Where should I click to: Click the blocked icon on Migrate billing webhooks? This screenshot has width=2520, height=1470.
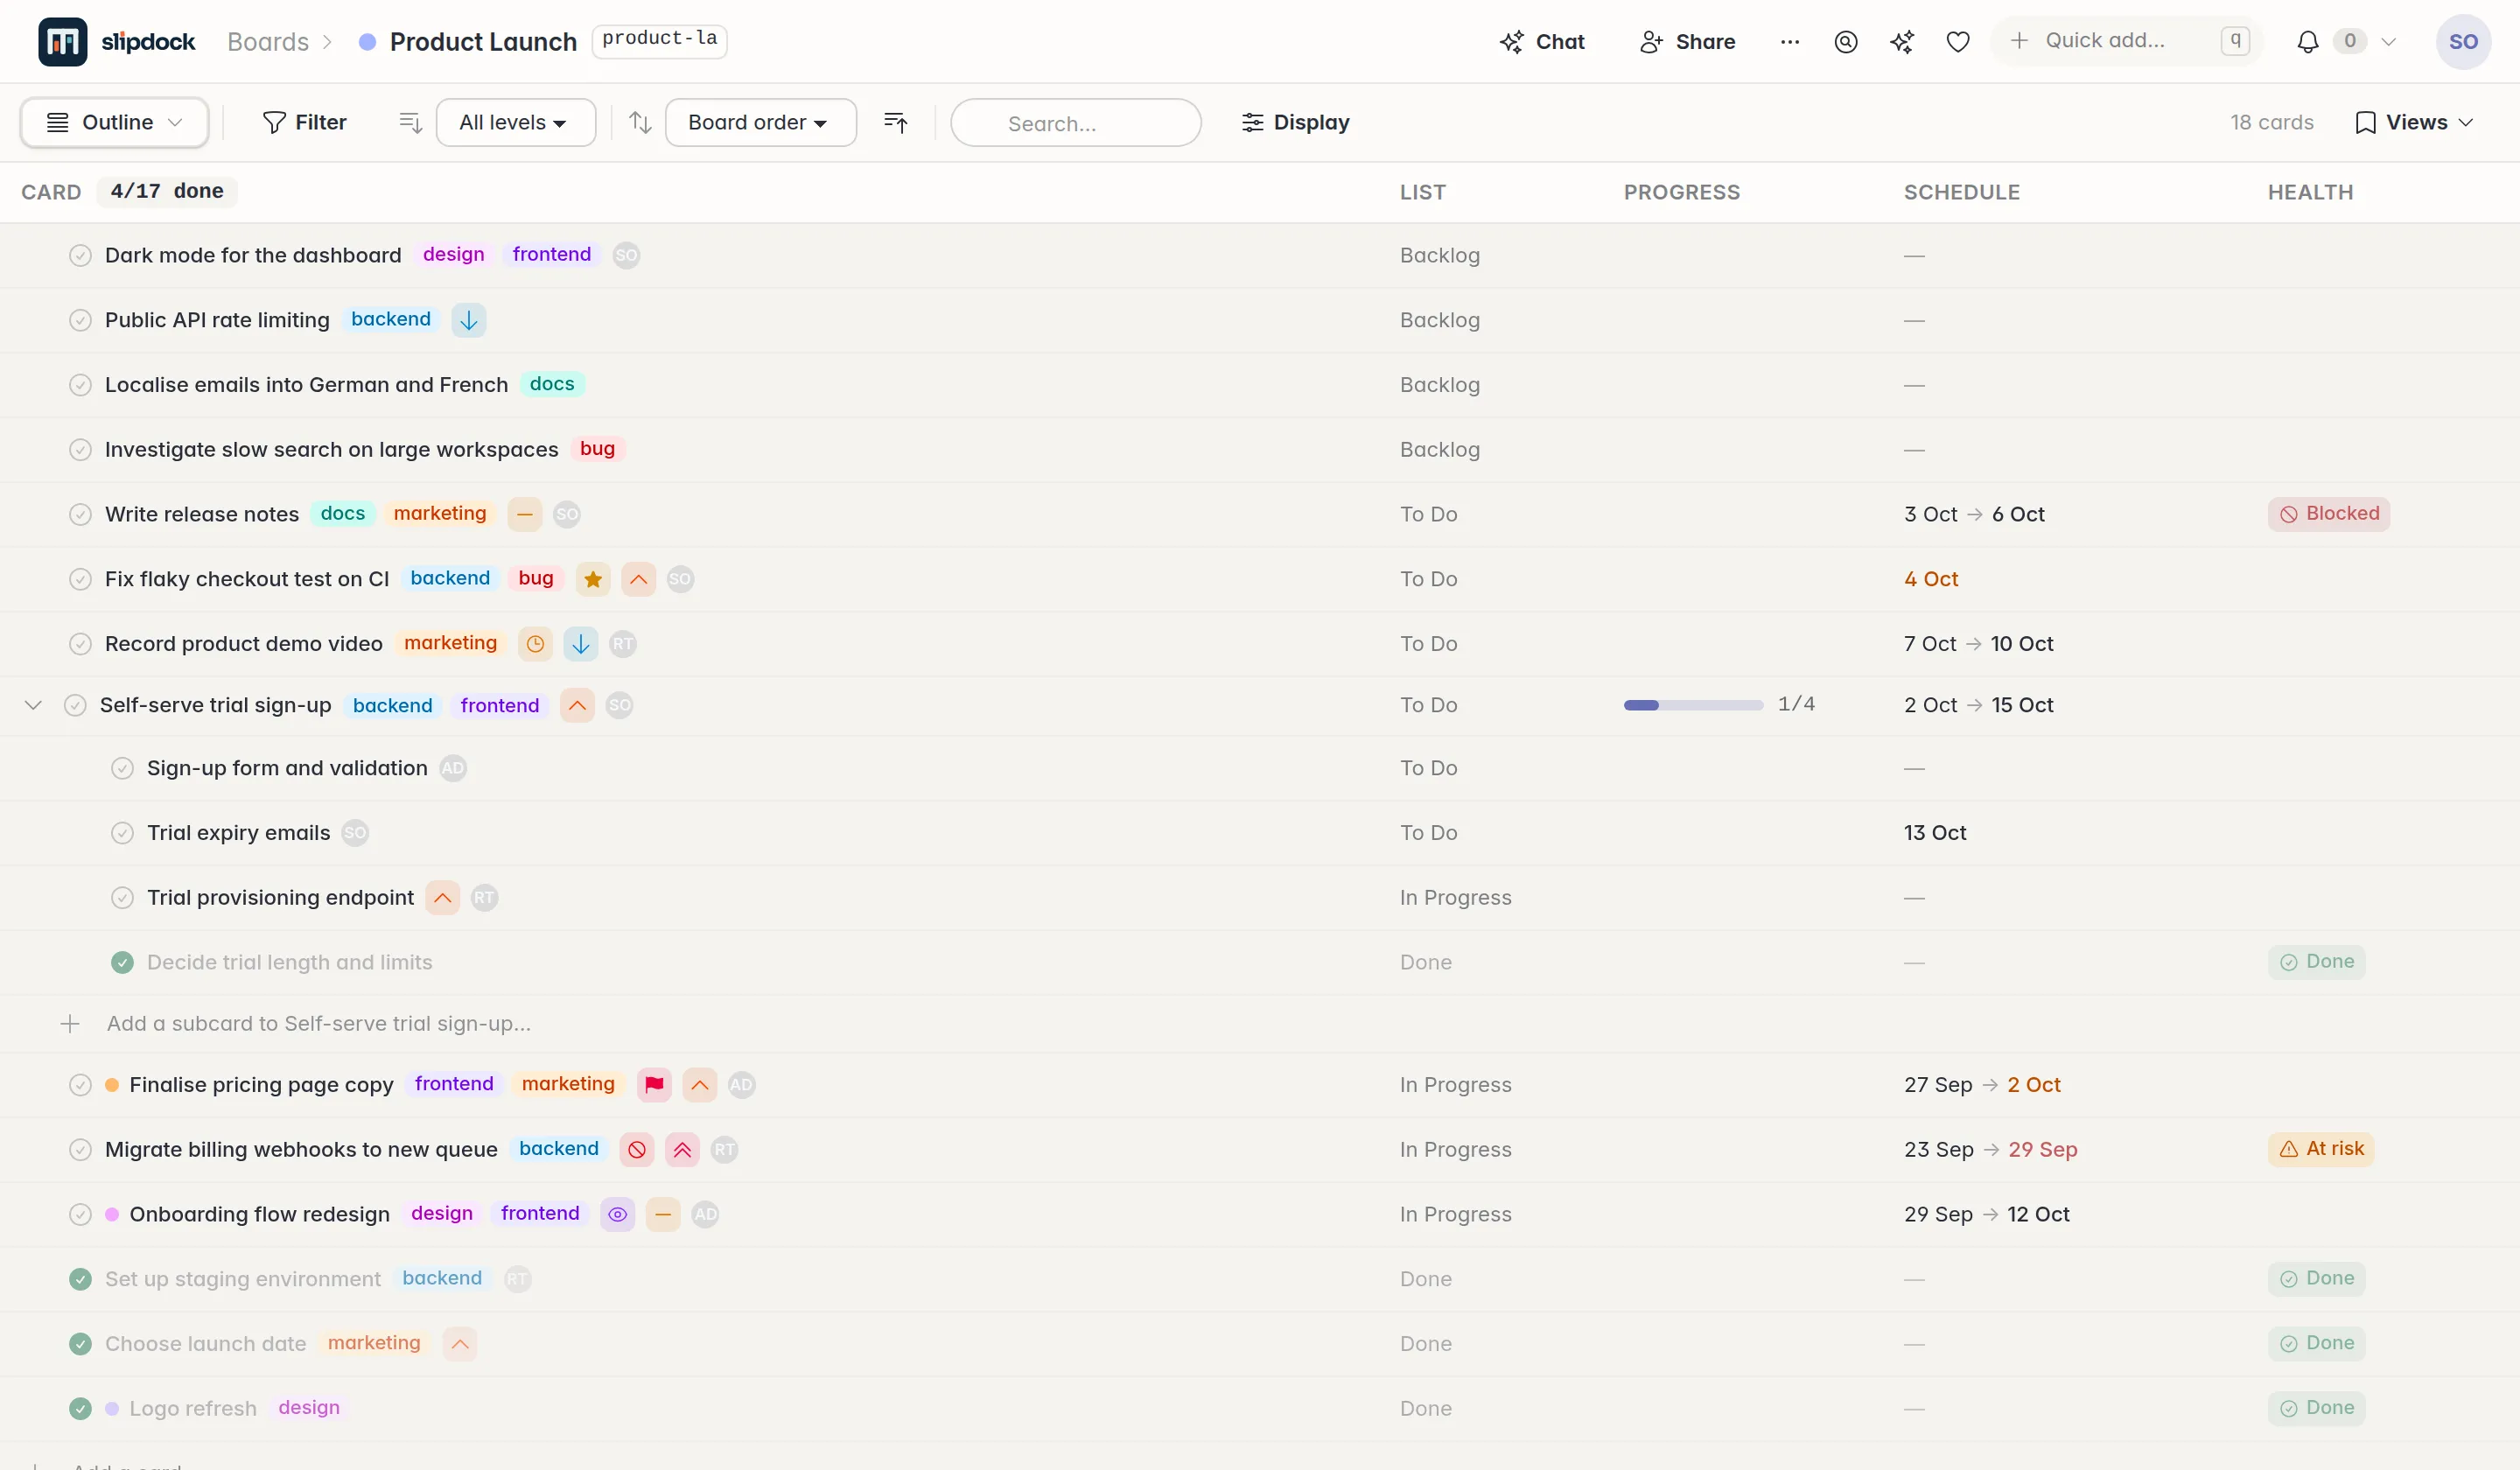click(x=637, y=1150)
